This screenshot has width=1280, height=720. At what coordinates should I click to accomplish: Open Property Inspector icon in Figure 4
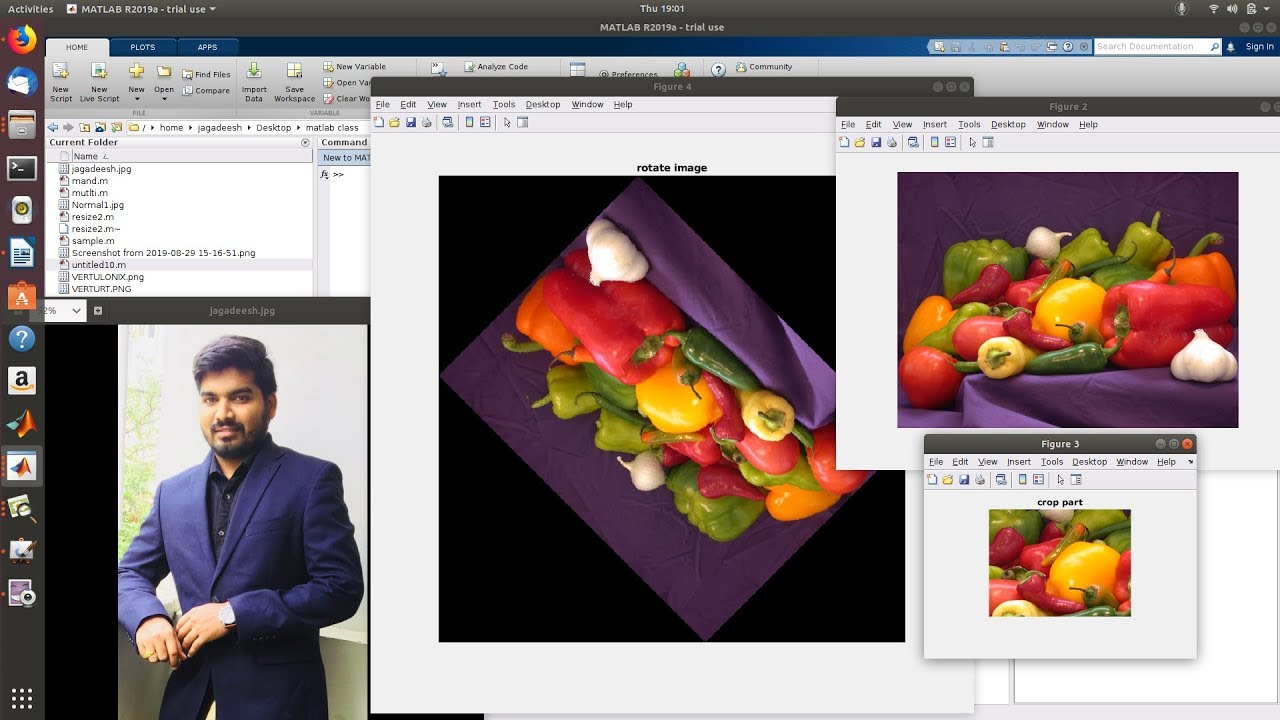(522, 122)
